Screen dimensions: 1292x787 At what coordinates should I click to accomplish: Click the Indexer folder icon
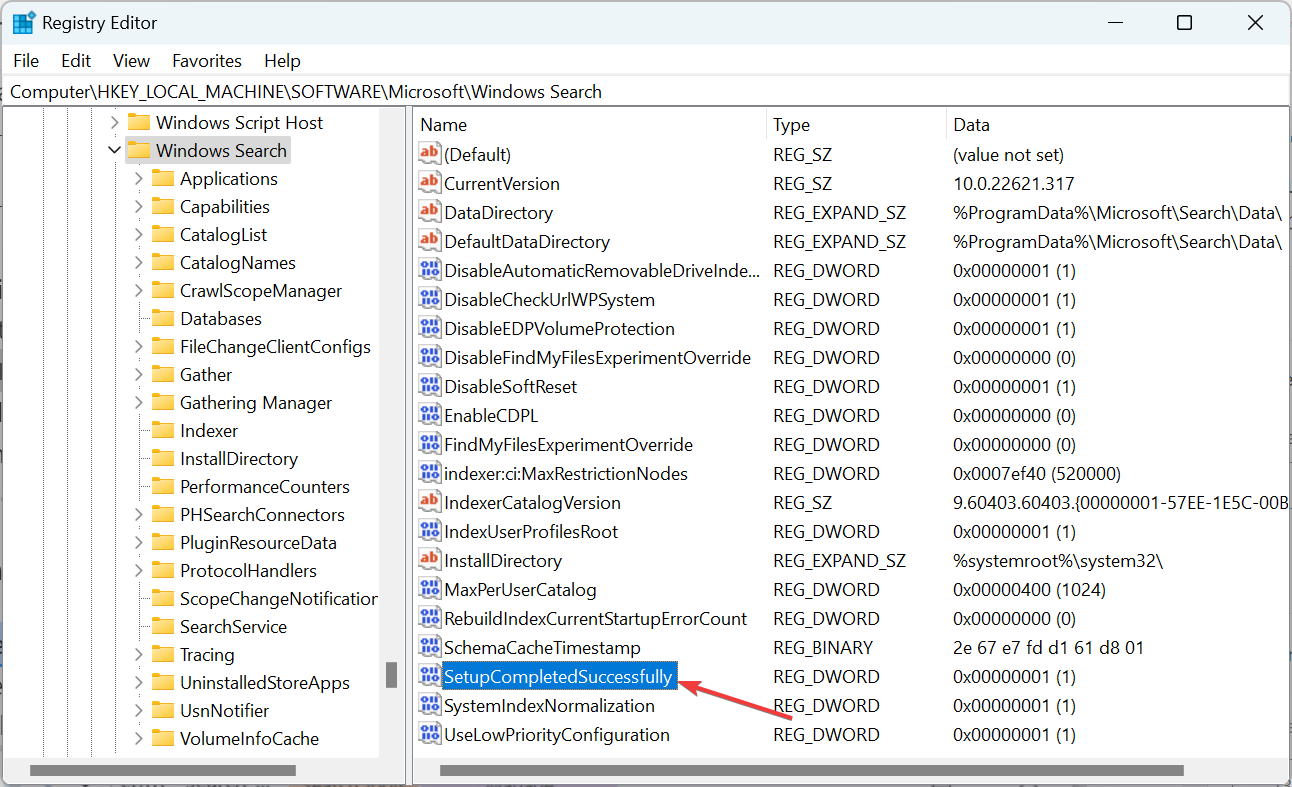click(x=163, y=430)
